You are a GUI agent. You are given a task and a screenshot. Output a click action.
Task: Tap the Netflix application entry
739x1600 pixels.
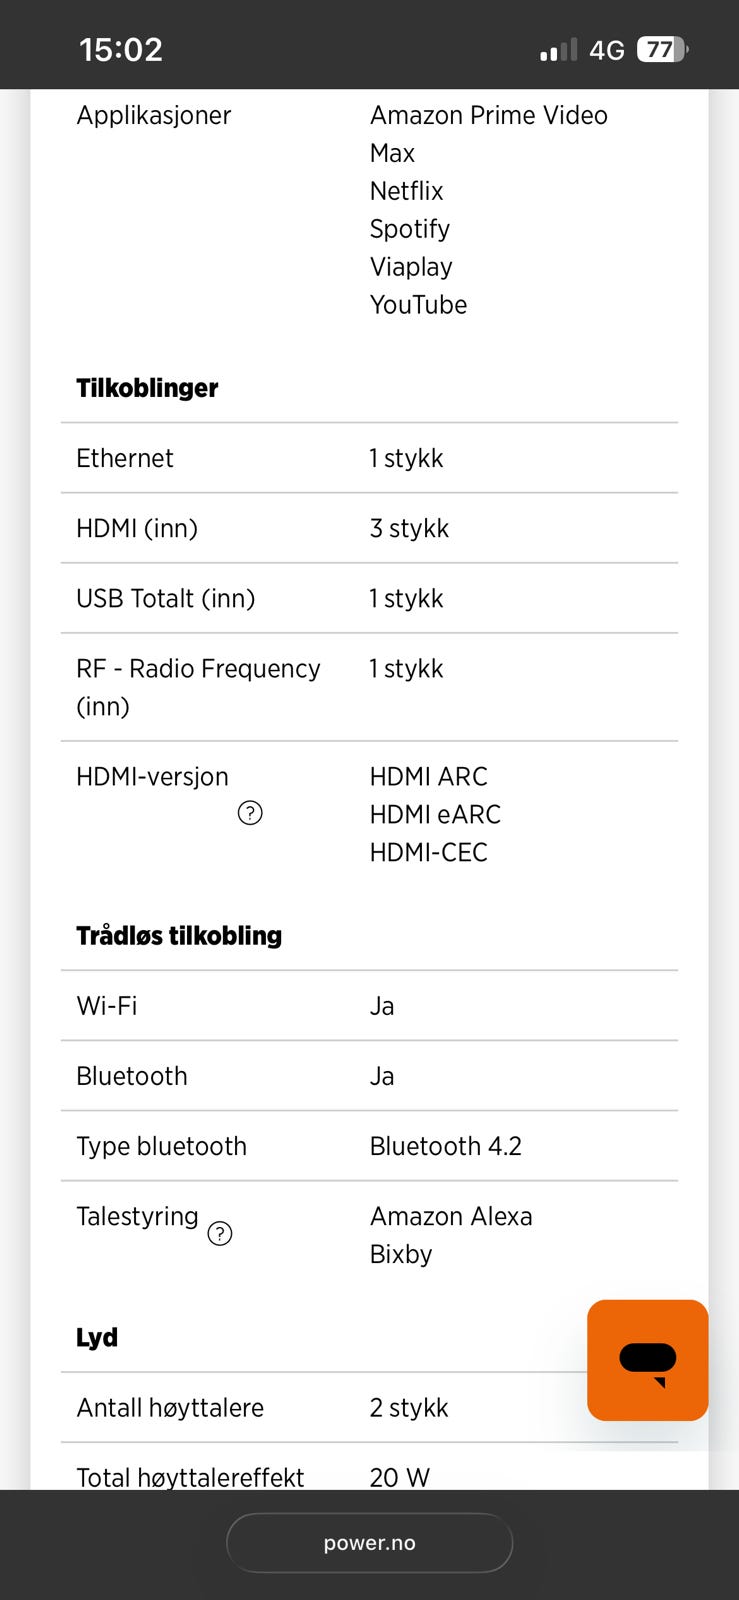pyautogui.click(x=406, y=191)
